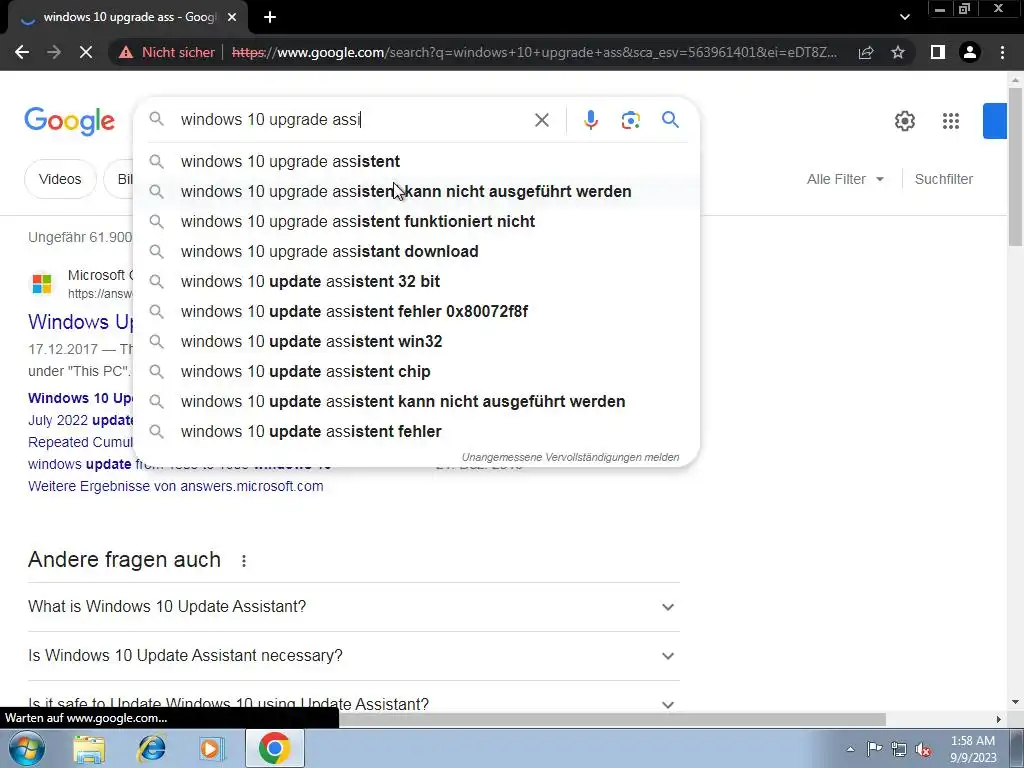This screenshot has height=768, width=1024.
Task: Clear the search box text
Action: pos(541,120)
